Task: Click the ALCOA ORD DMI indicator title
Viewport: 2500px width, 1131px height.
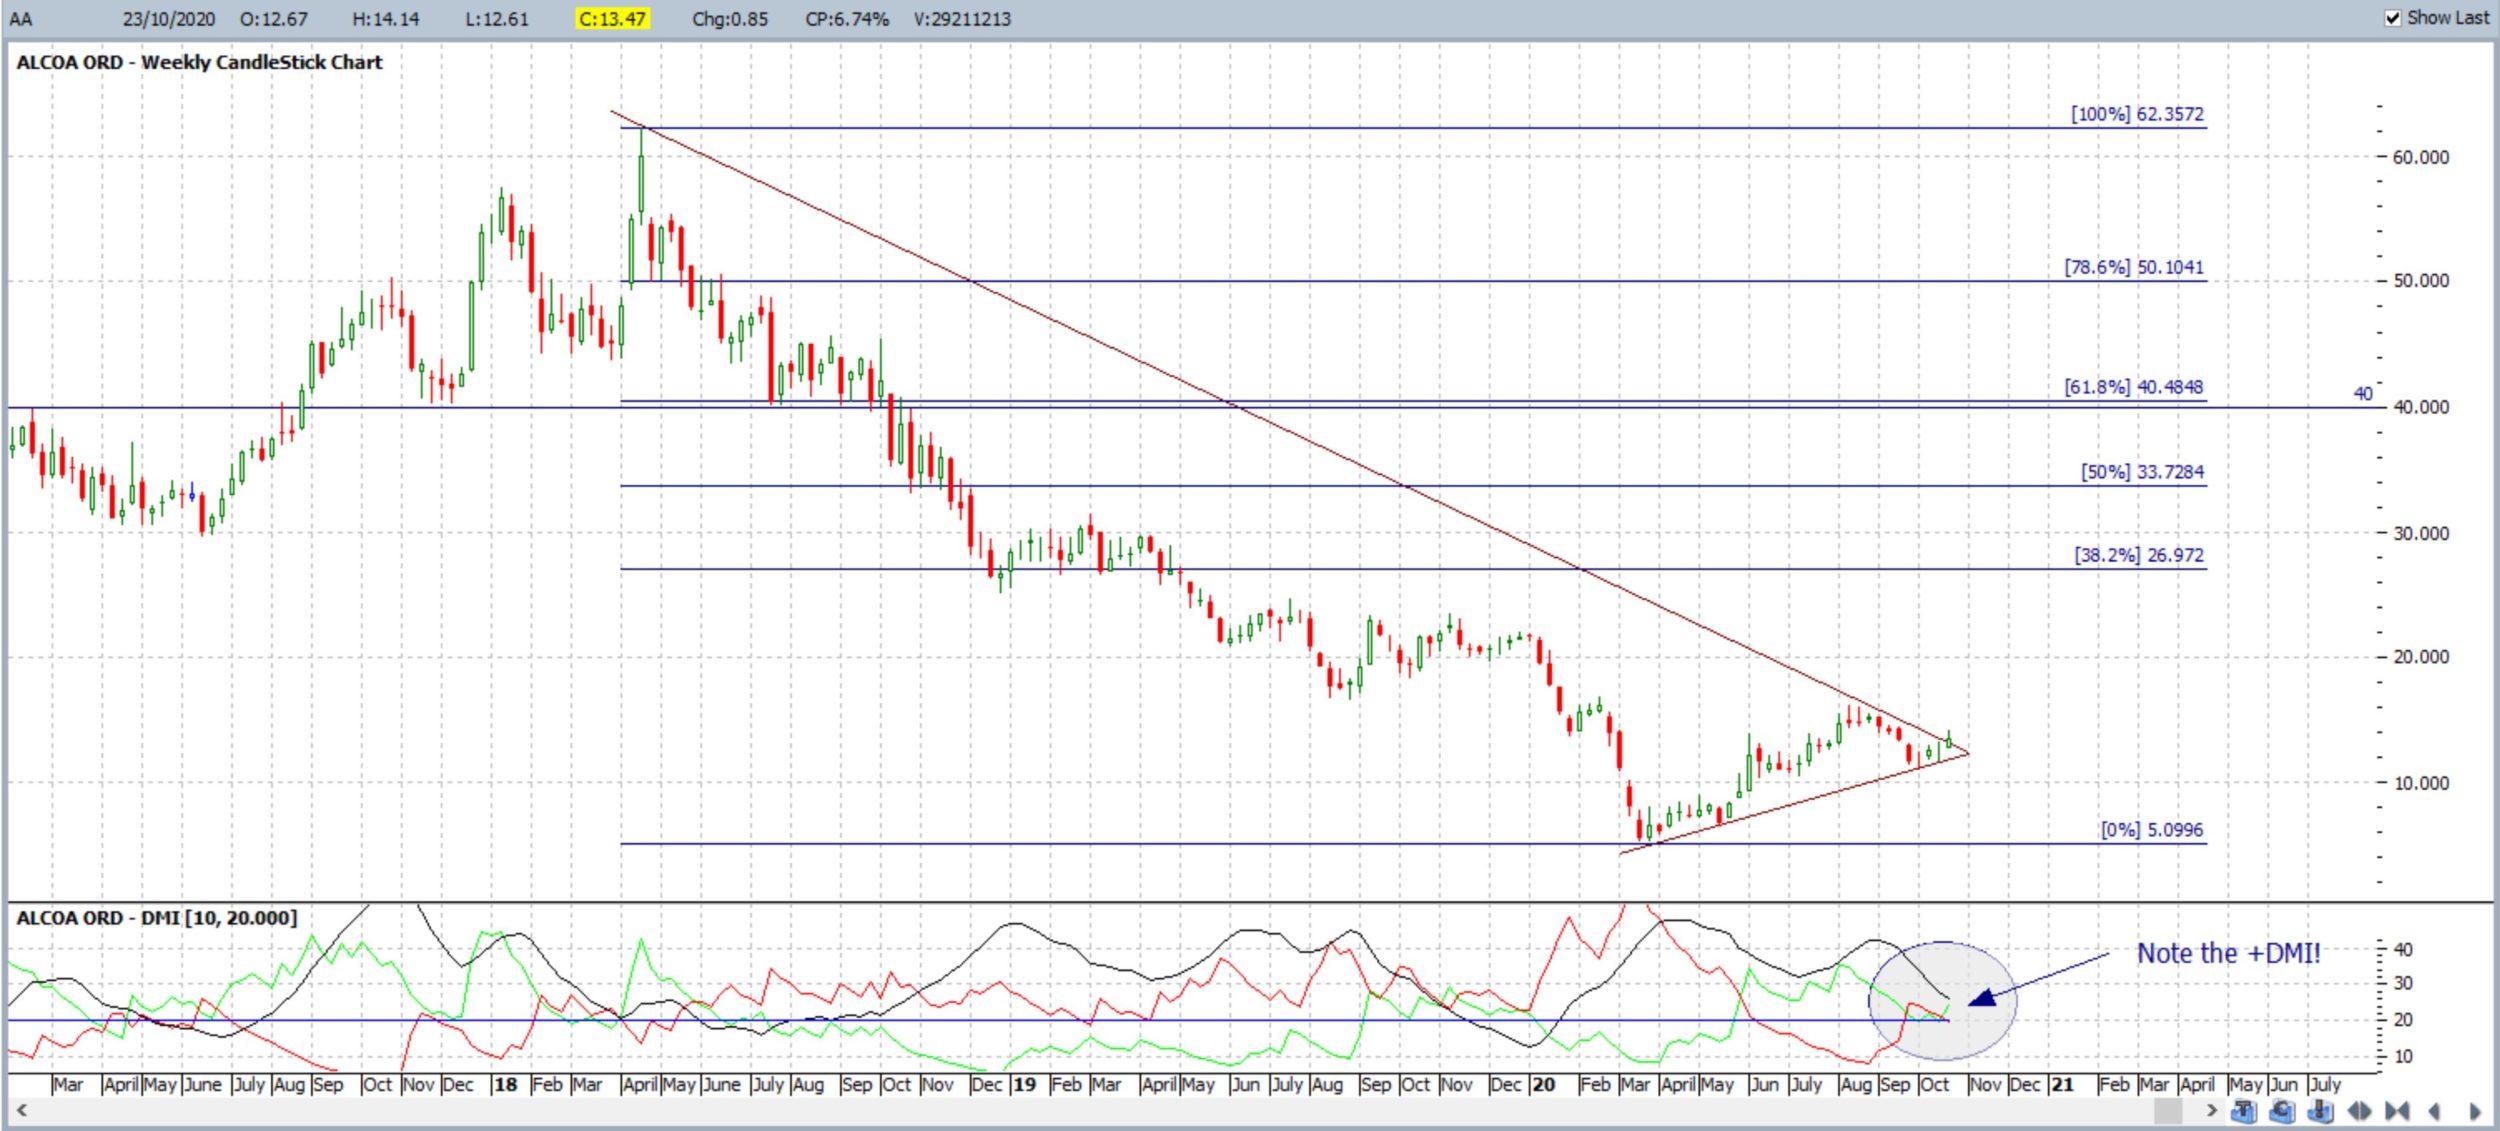Action: (156, 918)
